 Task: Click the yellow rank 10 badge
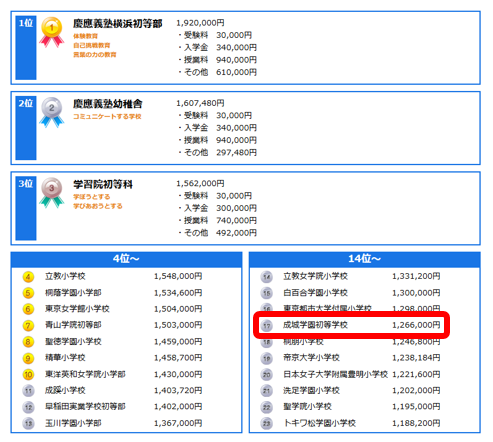point(28,374)
